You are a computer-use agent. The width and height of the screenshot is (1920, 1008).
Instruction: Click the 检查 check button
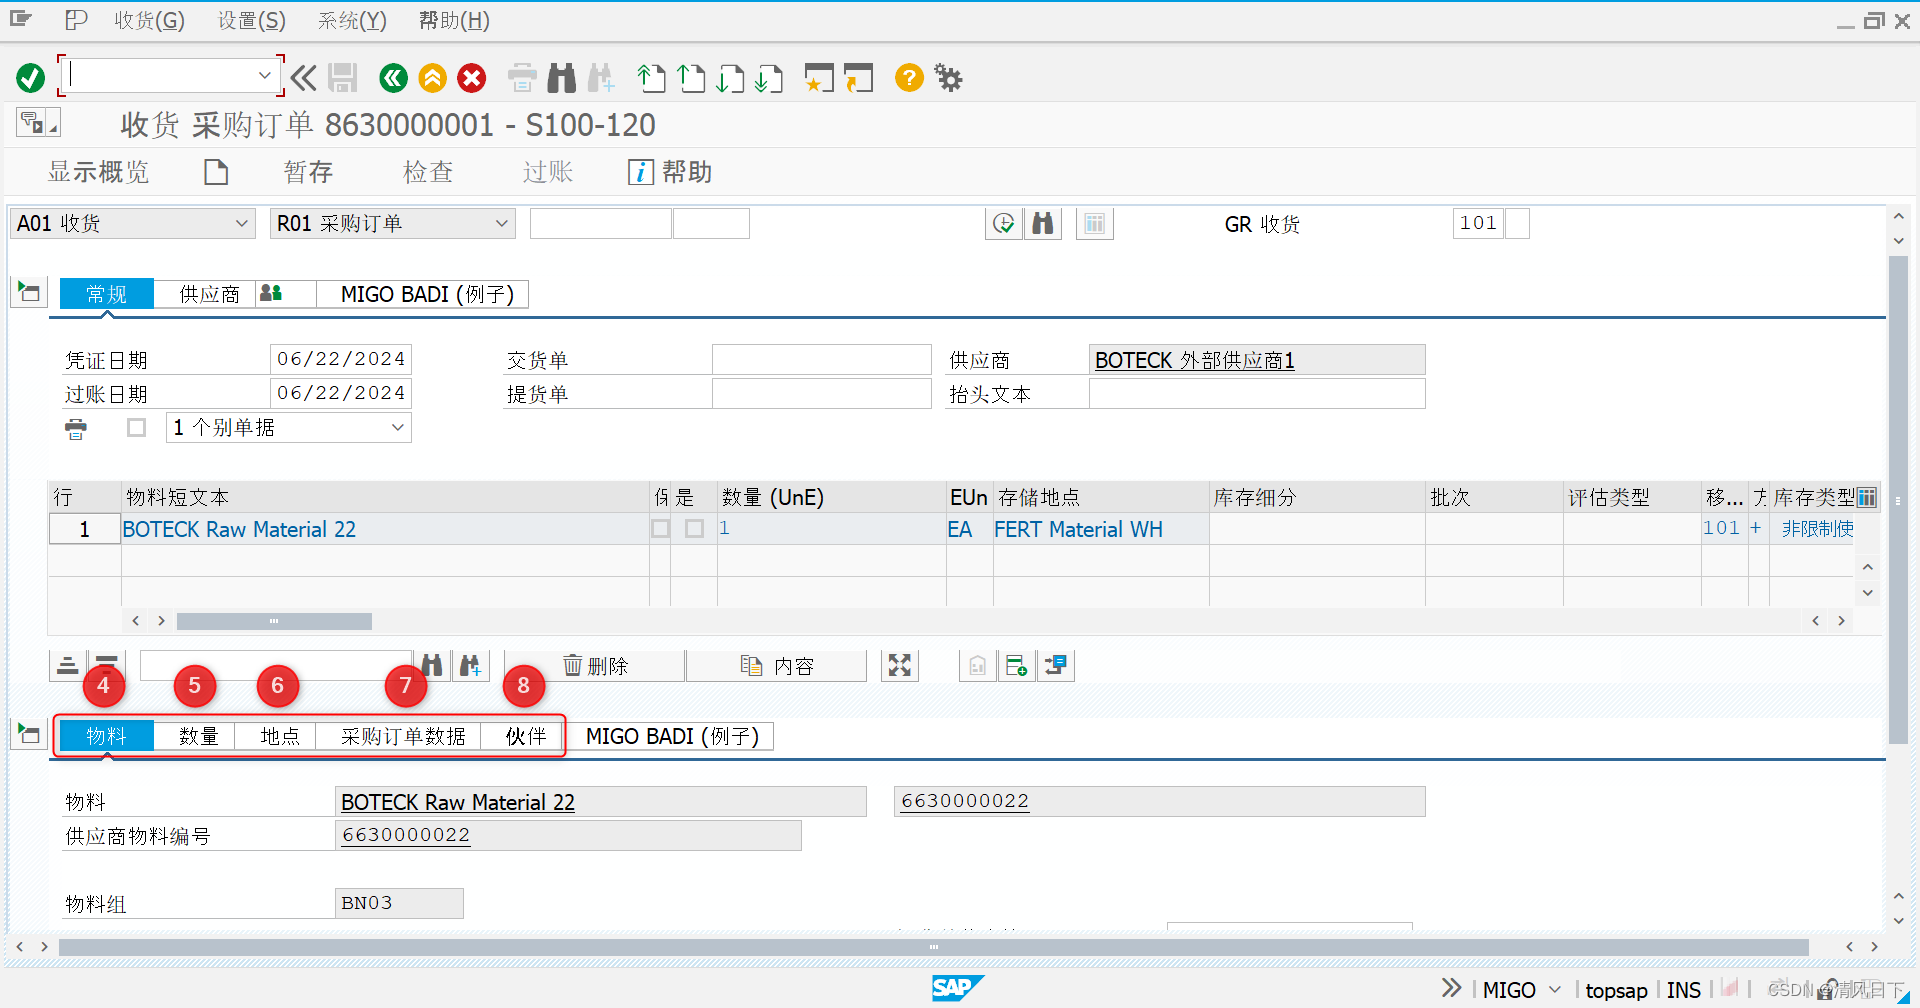coord(428,172)
